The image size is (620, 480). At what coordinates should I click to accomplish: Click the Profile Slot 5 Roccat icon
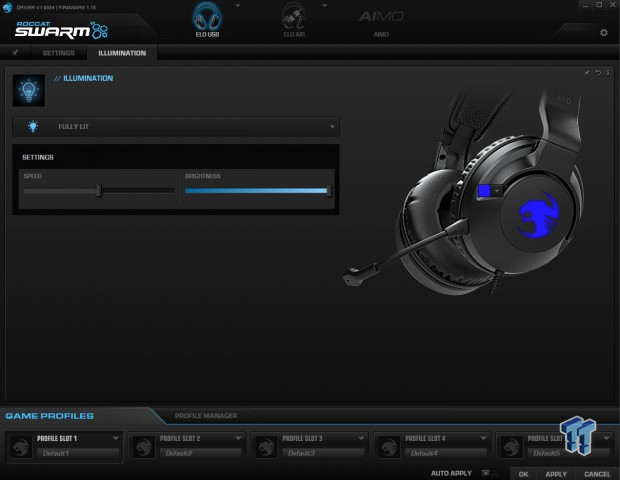pos(511,447)
